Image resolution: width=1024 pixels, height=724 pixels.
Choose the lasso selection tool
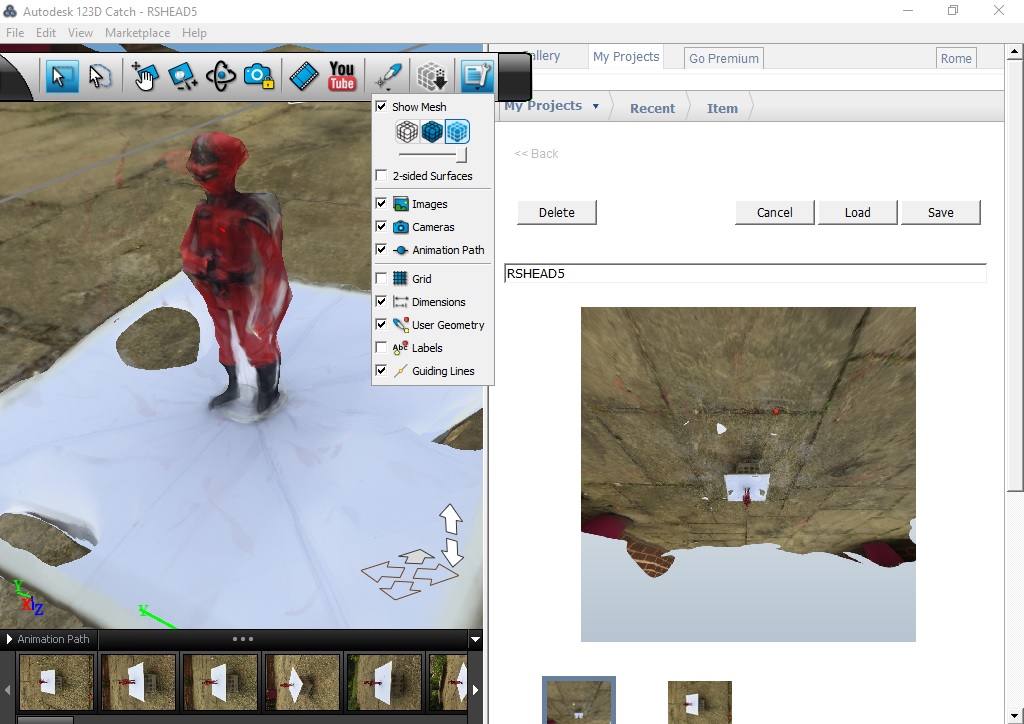tap(99, 76)
